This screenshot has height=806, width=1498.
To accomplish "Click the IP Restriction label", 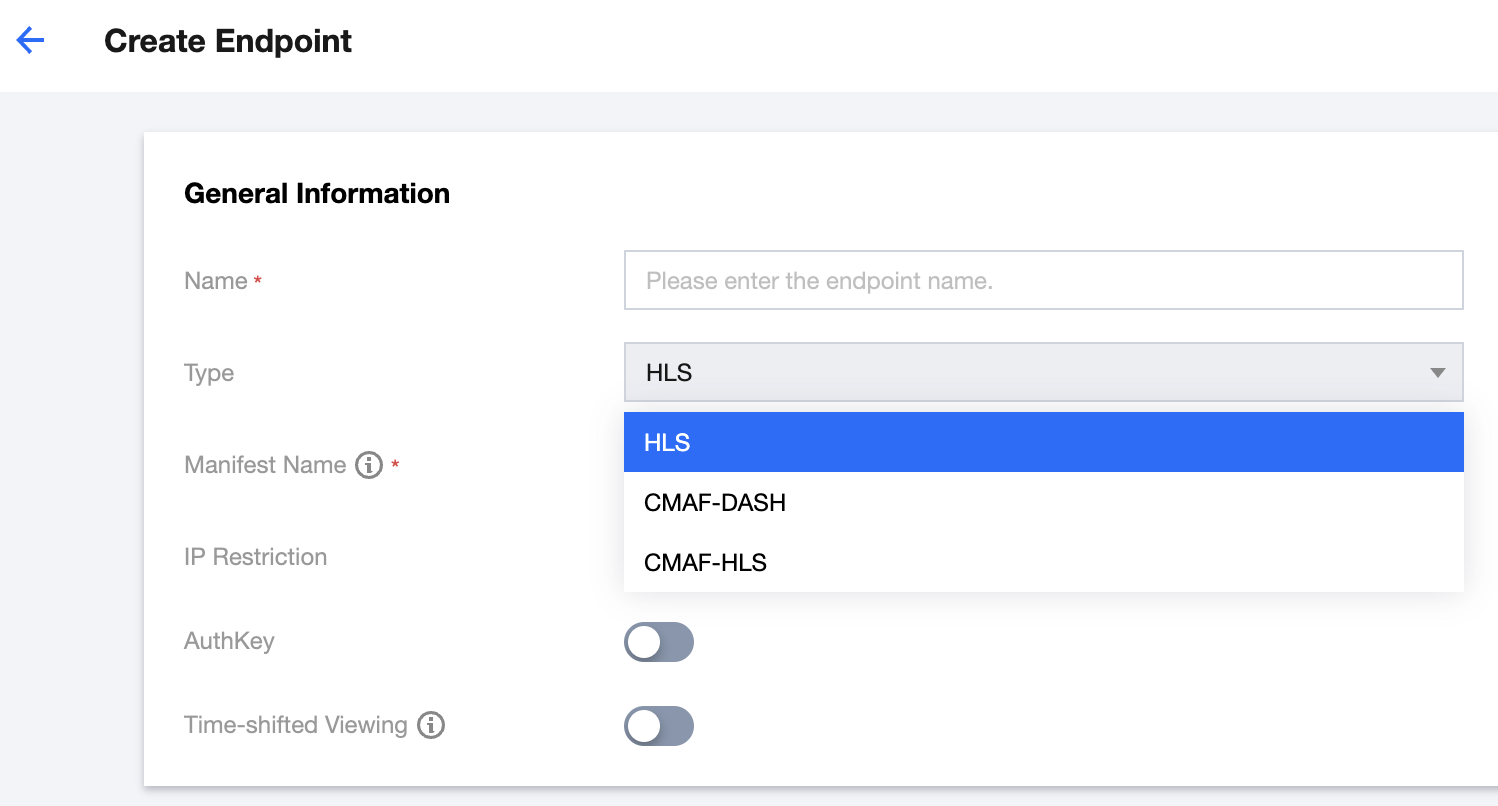I will click(x=255, y=557).
